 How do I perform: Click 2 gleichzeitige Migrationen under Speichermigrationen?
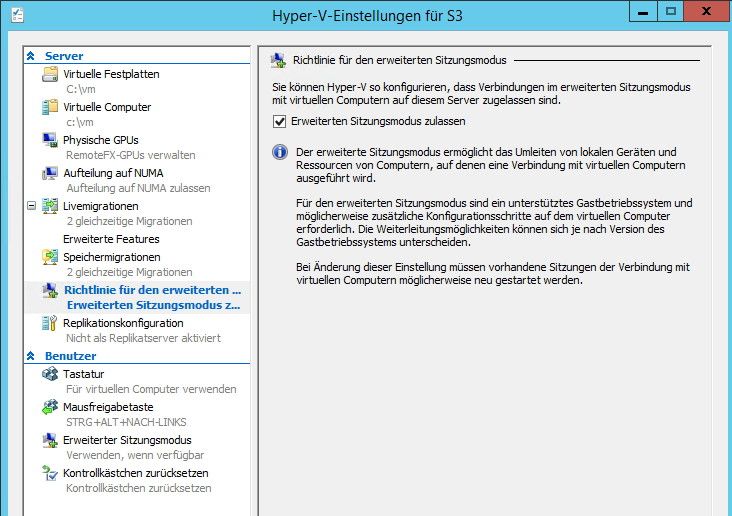click(x=129, y=272)
